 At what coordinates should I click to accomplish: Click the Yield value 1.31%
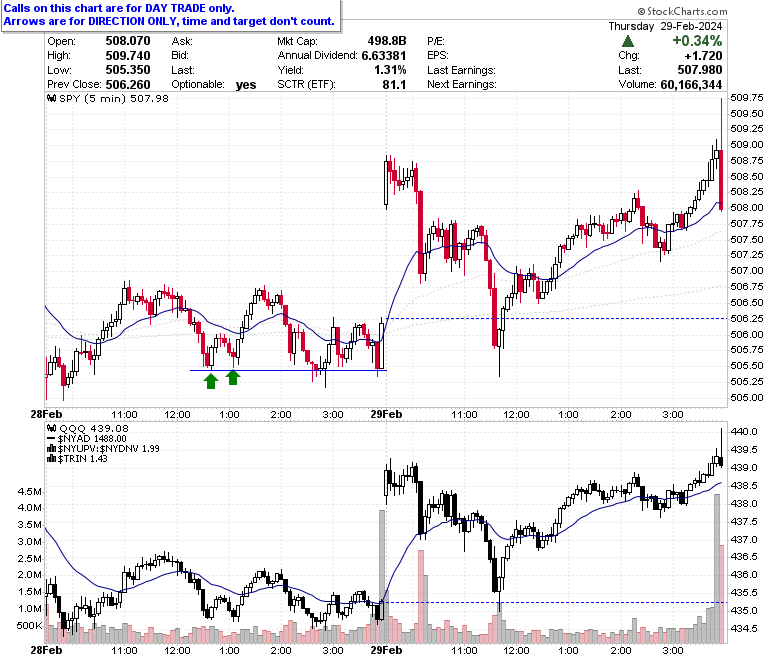(390, 70)
